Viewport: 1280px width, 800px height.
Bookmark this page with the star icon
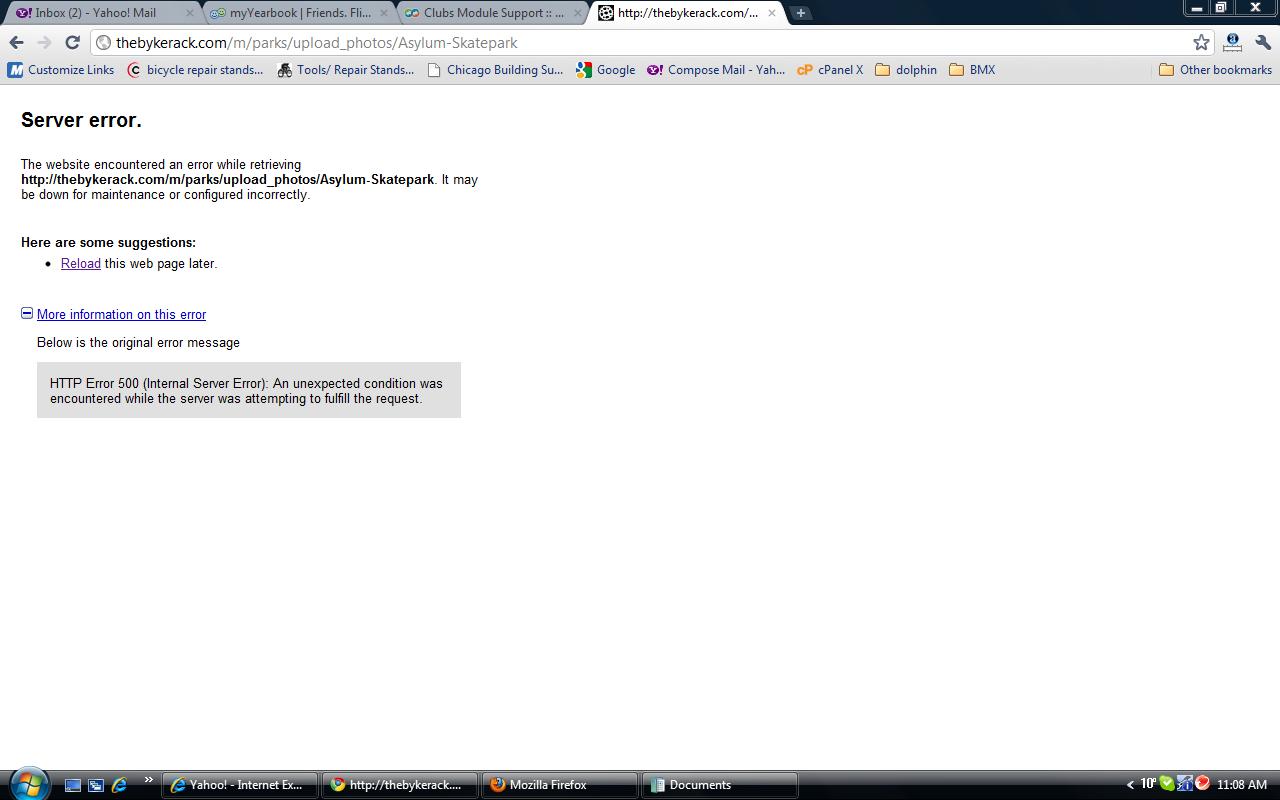(1201, 42)
